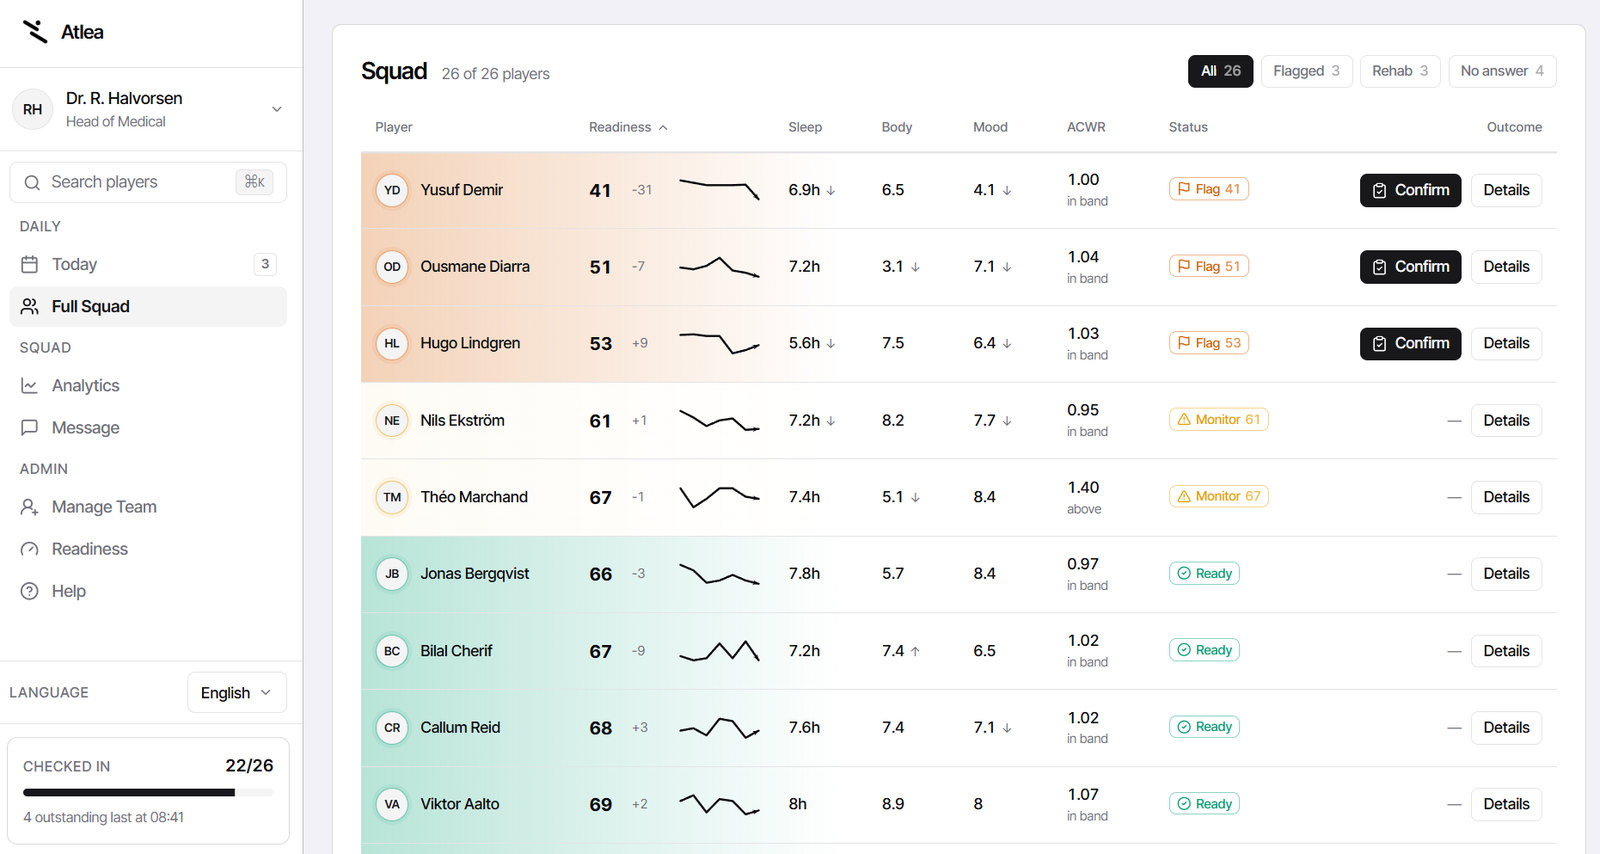Open Details for Théo Marchand
Image resolution: width=1600 pixels, height=854 pixels.
(1506, 497)
